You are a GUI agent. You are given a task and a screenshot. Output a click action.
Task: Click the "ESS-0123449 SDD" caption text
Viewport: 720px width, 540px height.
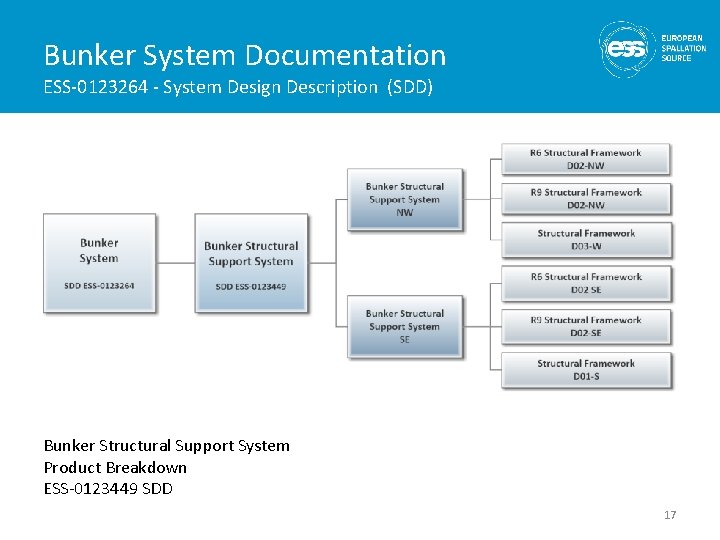(x=108, y=489)
